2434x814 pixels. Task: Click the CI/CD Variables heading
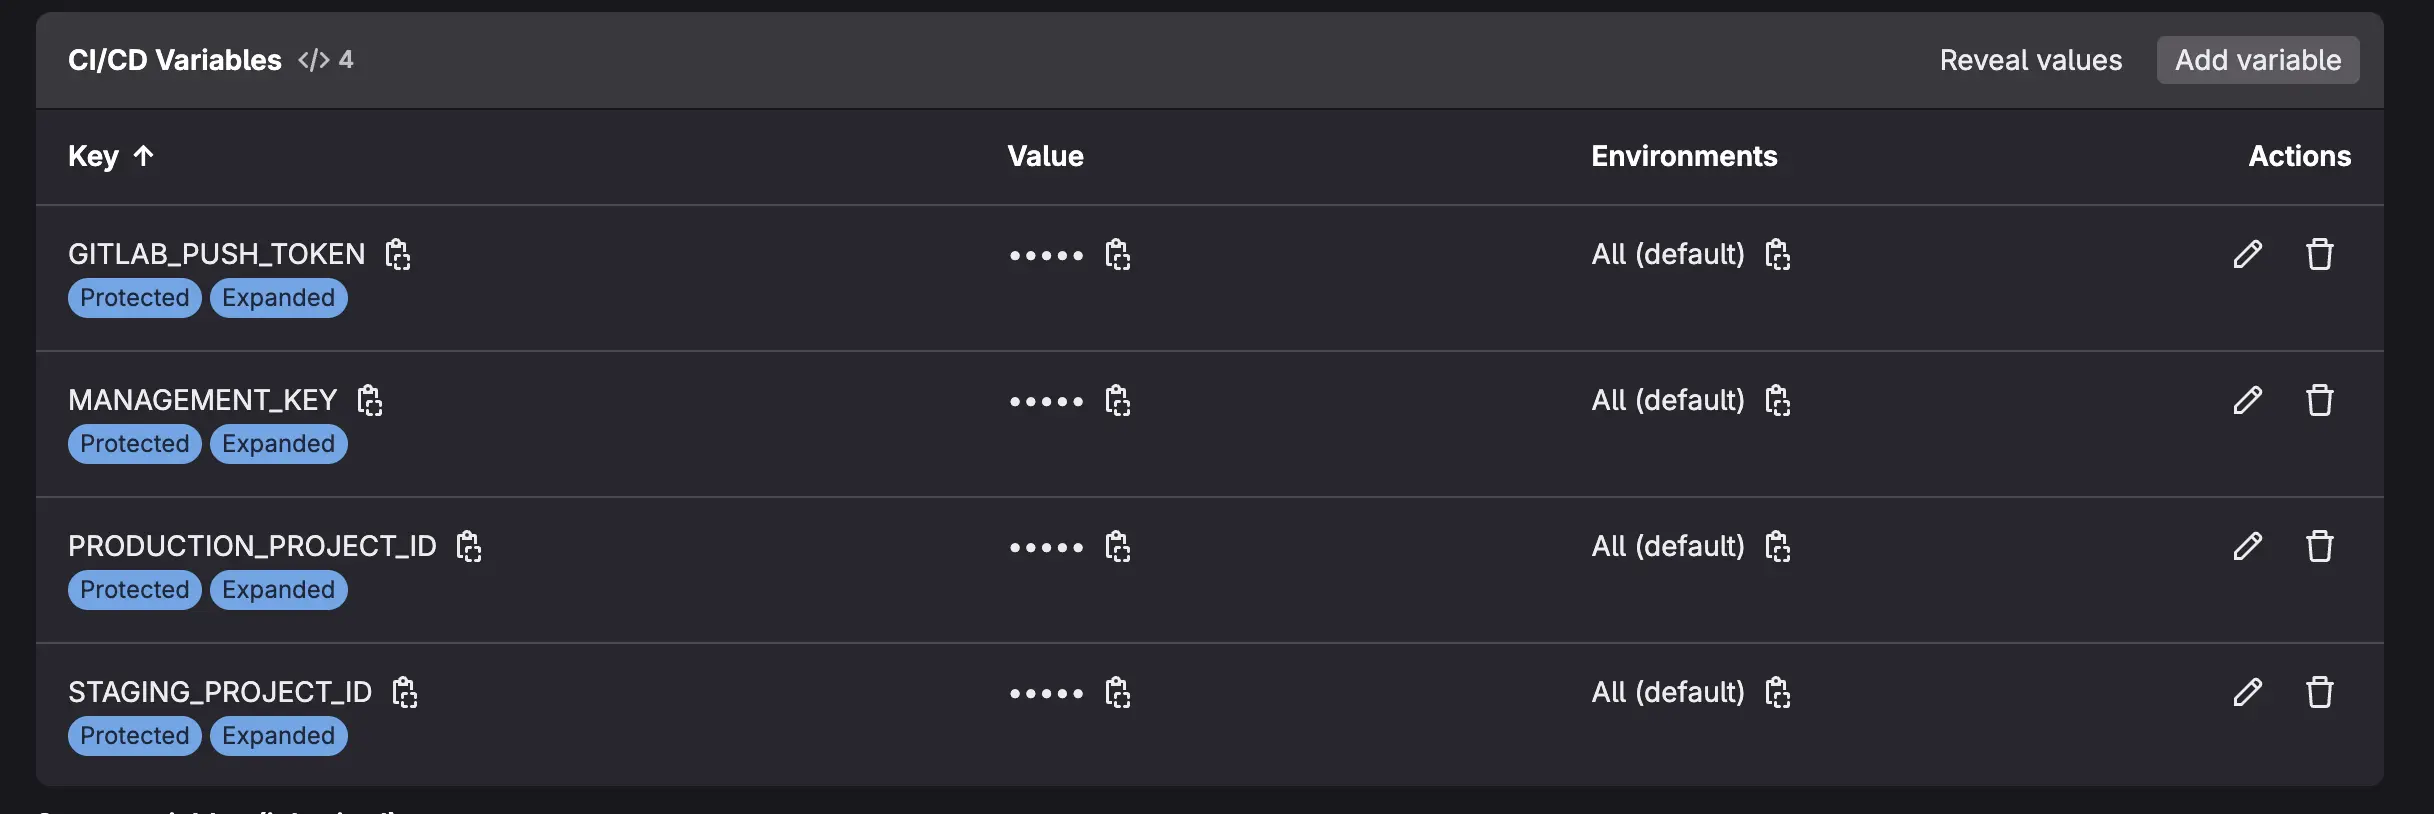[x=175, y=59]
